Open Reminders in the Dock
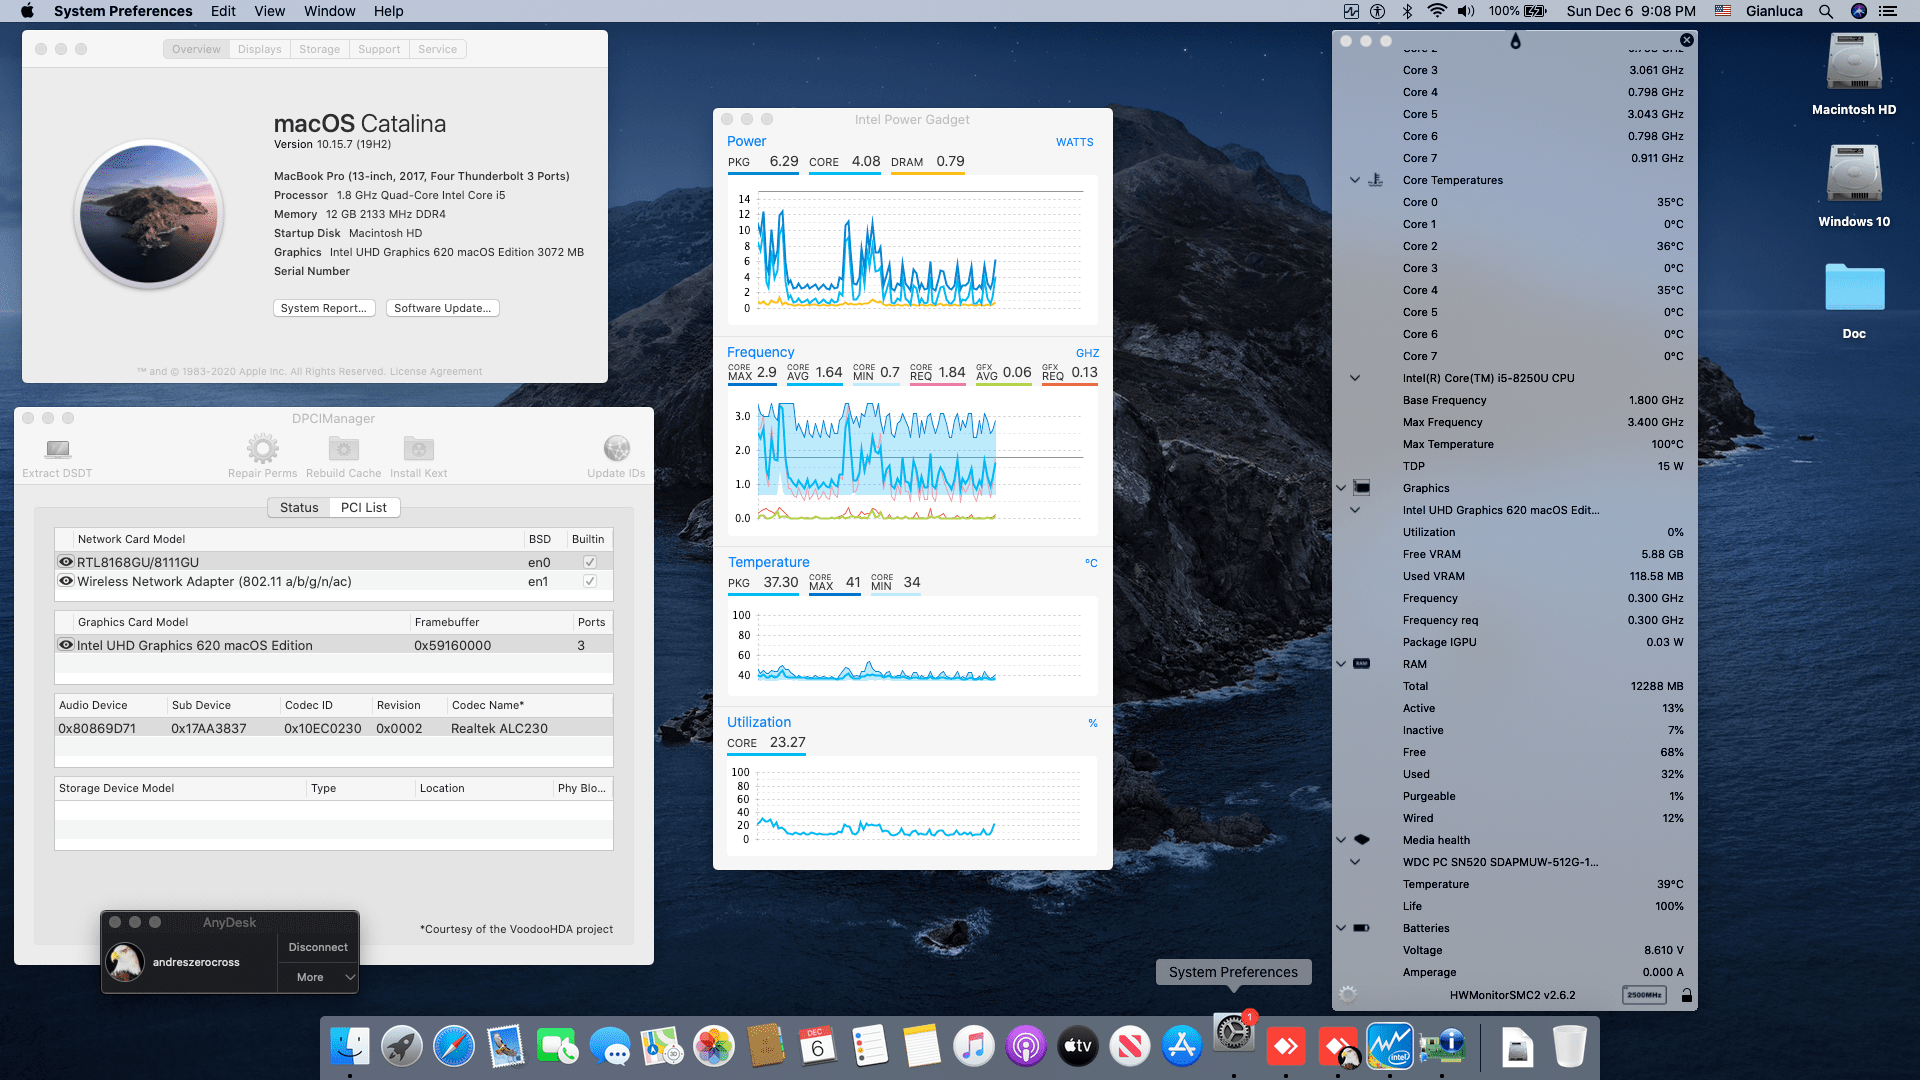Screen dimensions: 1920x1080 coord(870,1047)
